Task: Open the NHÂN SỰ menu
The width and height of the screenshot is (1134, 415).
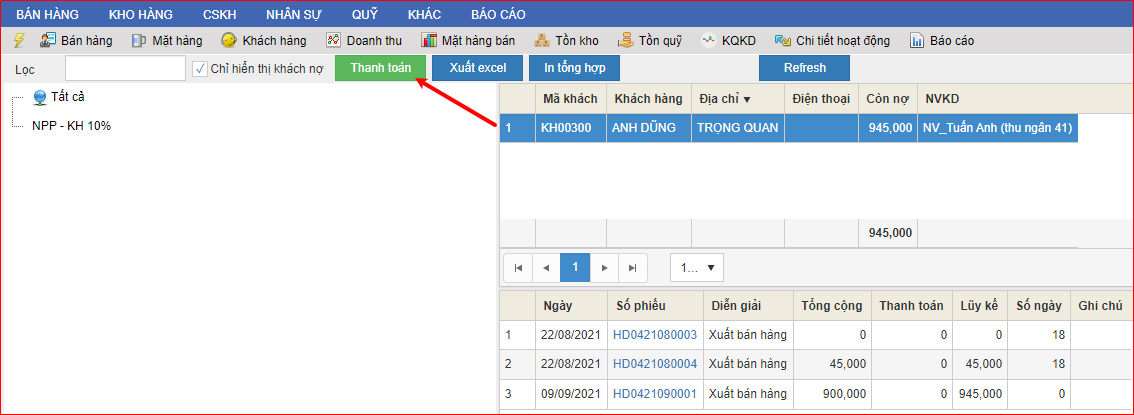Action: (294, 14)
